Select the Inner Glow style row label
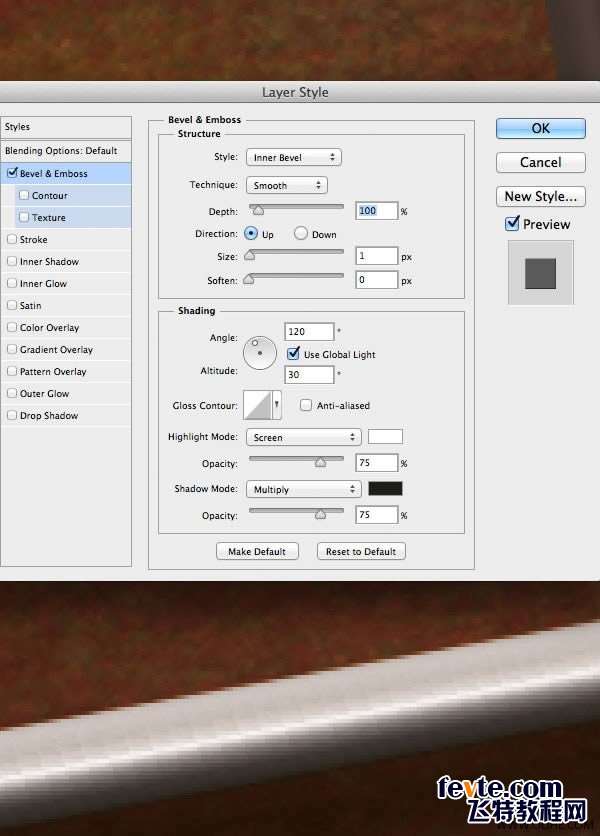This screenshot has width=600, height=836. tap(43, 284)
